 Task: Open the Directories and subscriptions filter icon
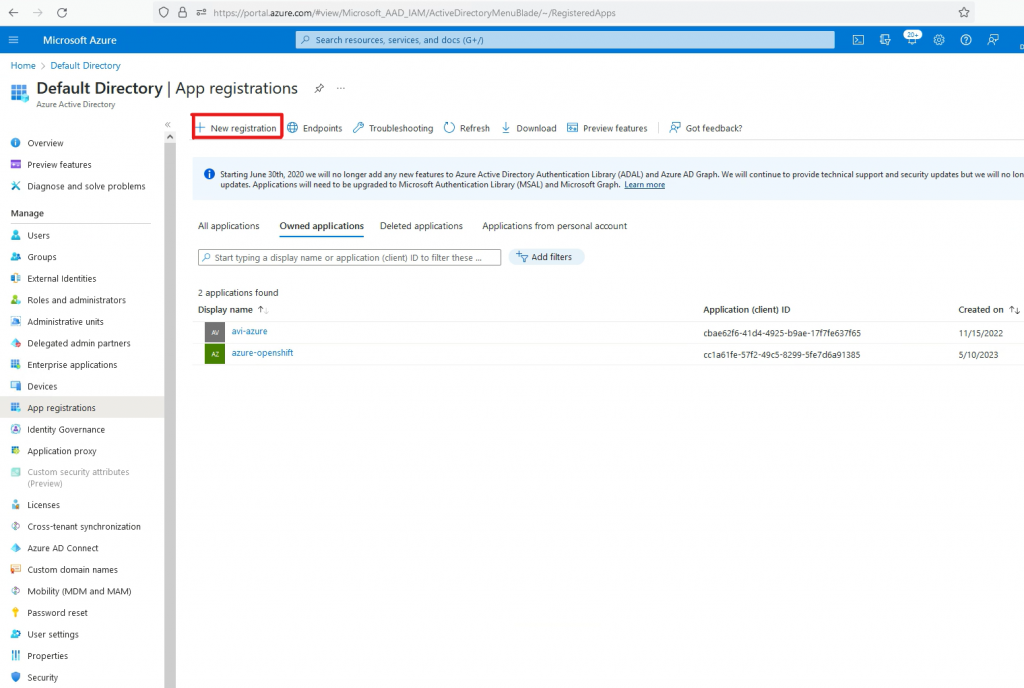tap(885, 40)
